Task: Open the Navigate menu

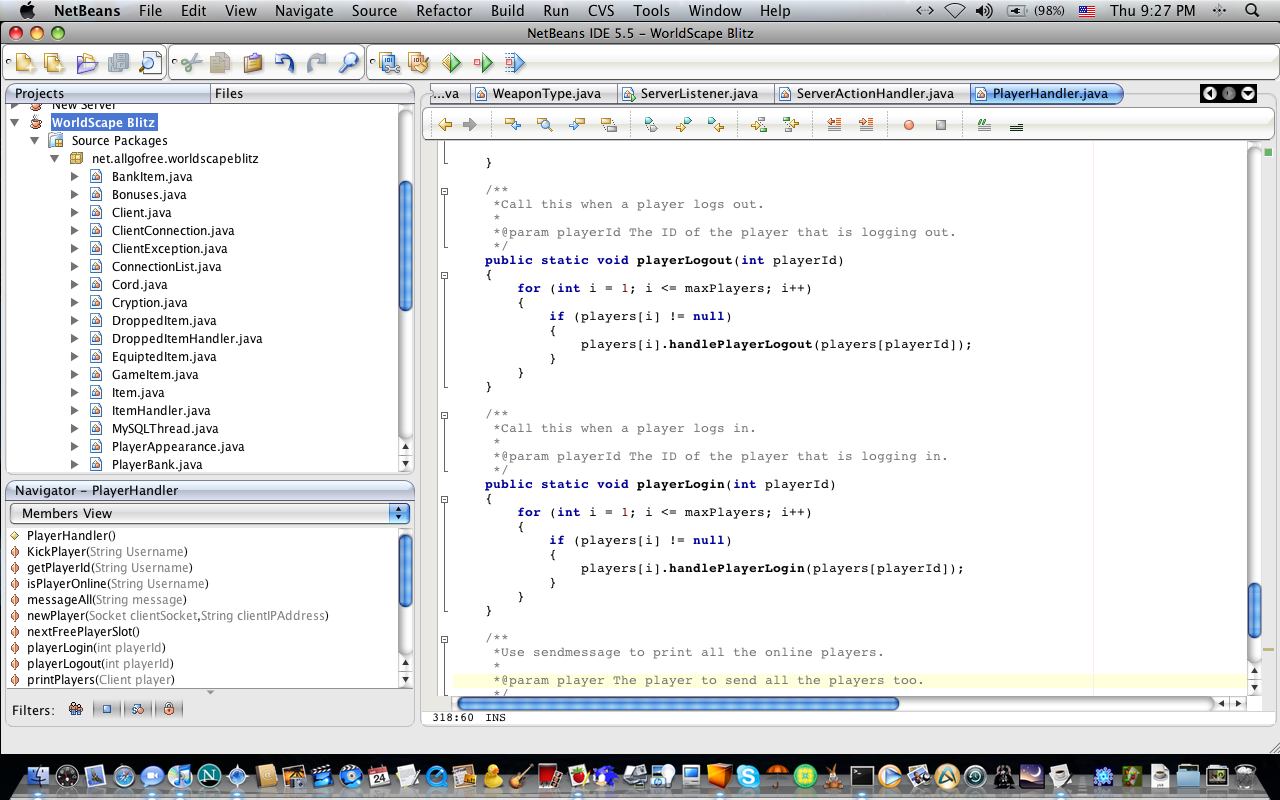Action: (x=304, y=11)
